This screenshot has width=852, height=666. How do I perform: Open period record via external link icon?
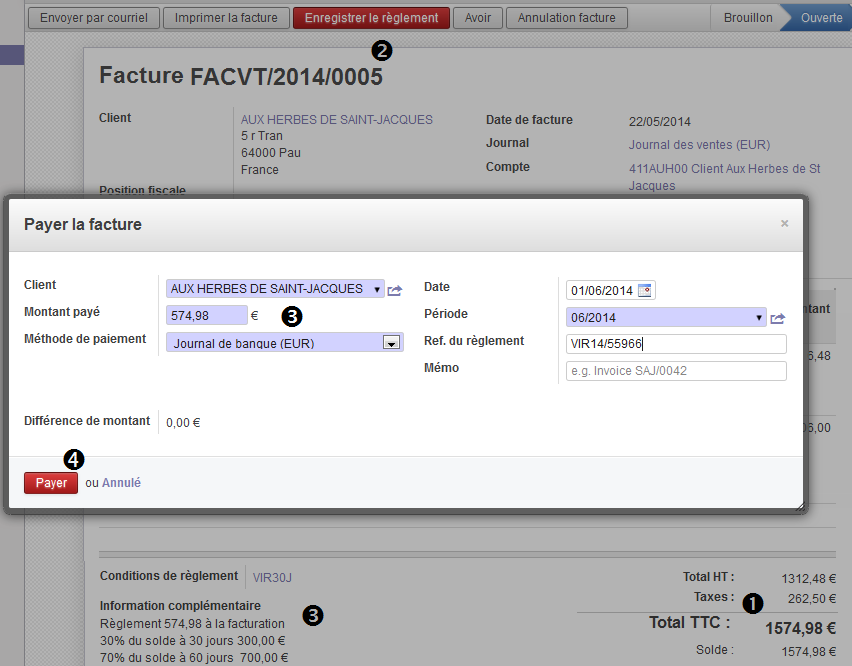[778, 318]
